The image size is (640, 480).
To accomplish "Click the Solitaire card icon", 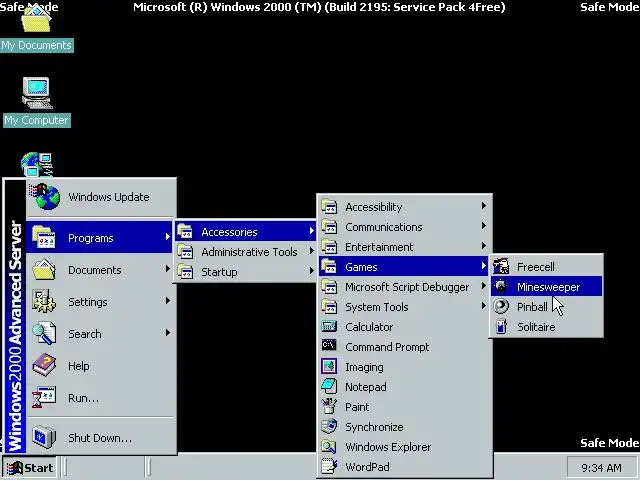I will [x=501, y=327].
